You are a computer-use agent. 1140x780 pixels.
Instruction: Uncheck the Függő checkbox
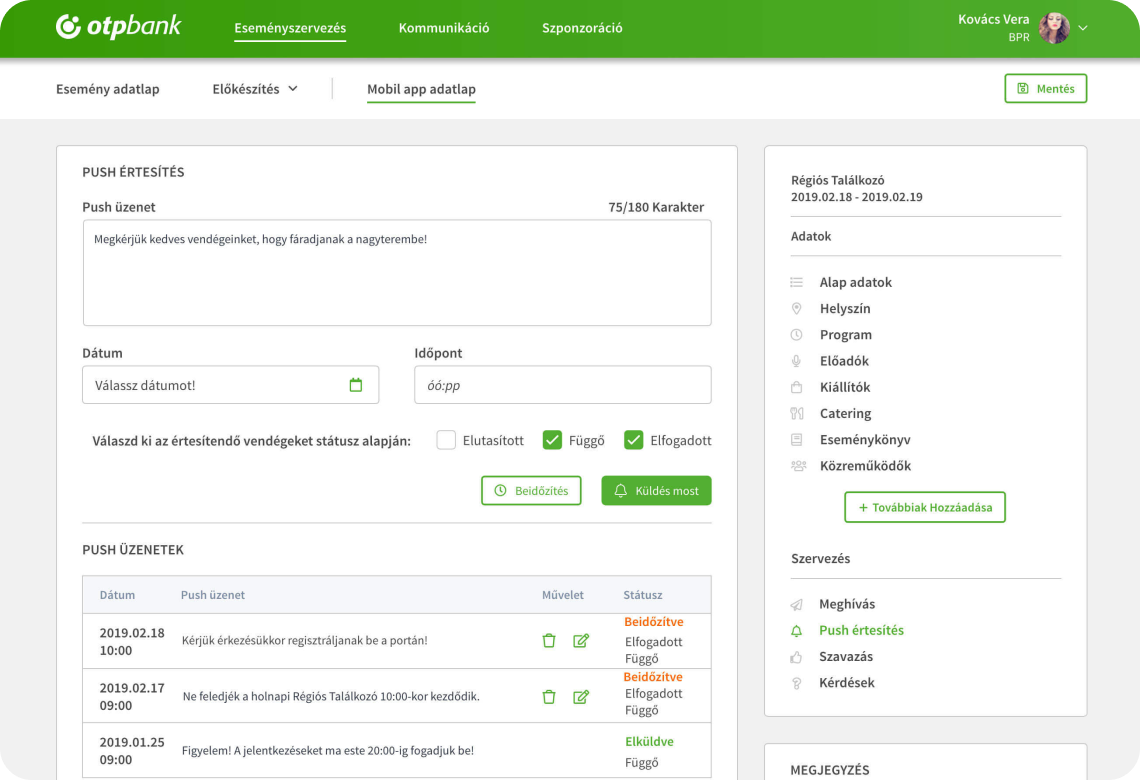coord(553,440)
